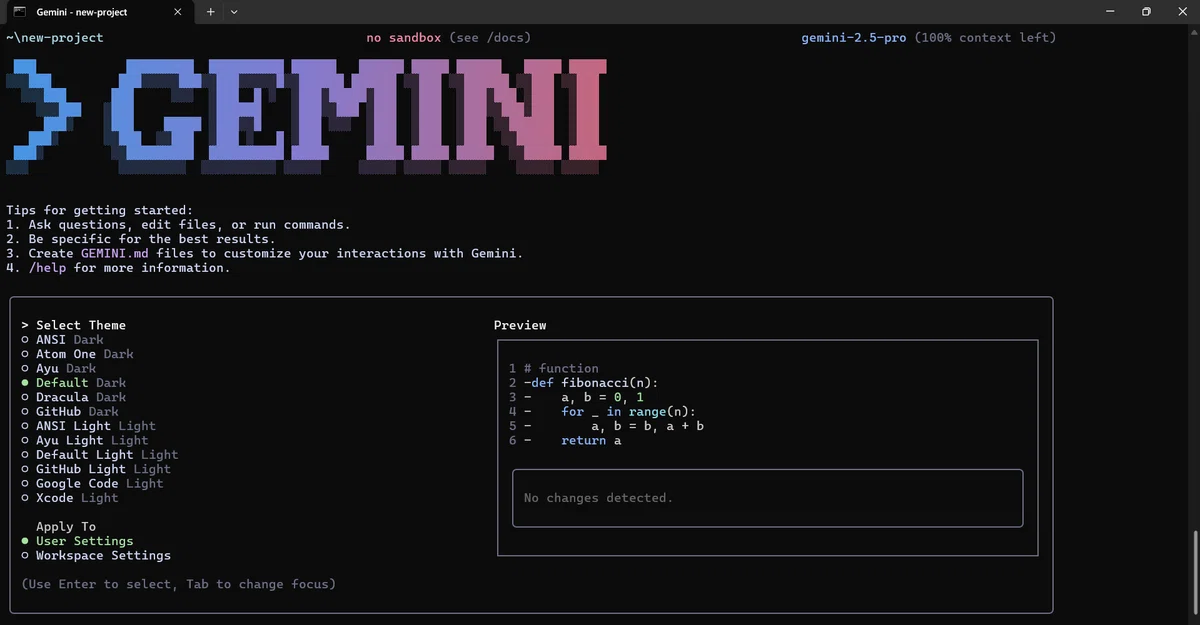1200x625 pixels.
Task: Choose Workspace Settings under Apply To
Action: pos(95,555)
